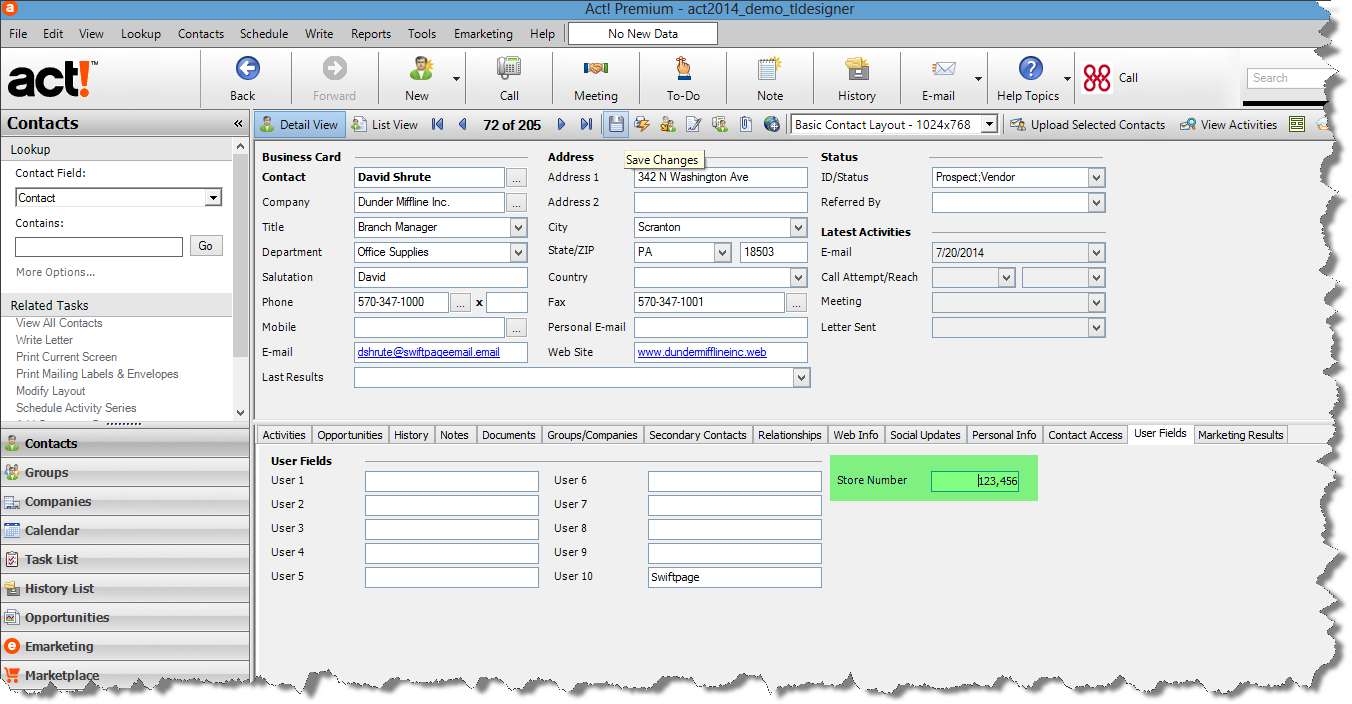
Task: Go to the previous contact record
Action: 462,125
